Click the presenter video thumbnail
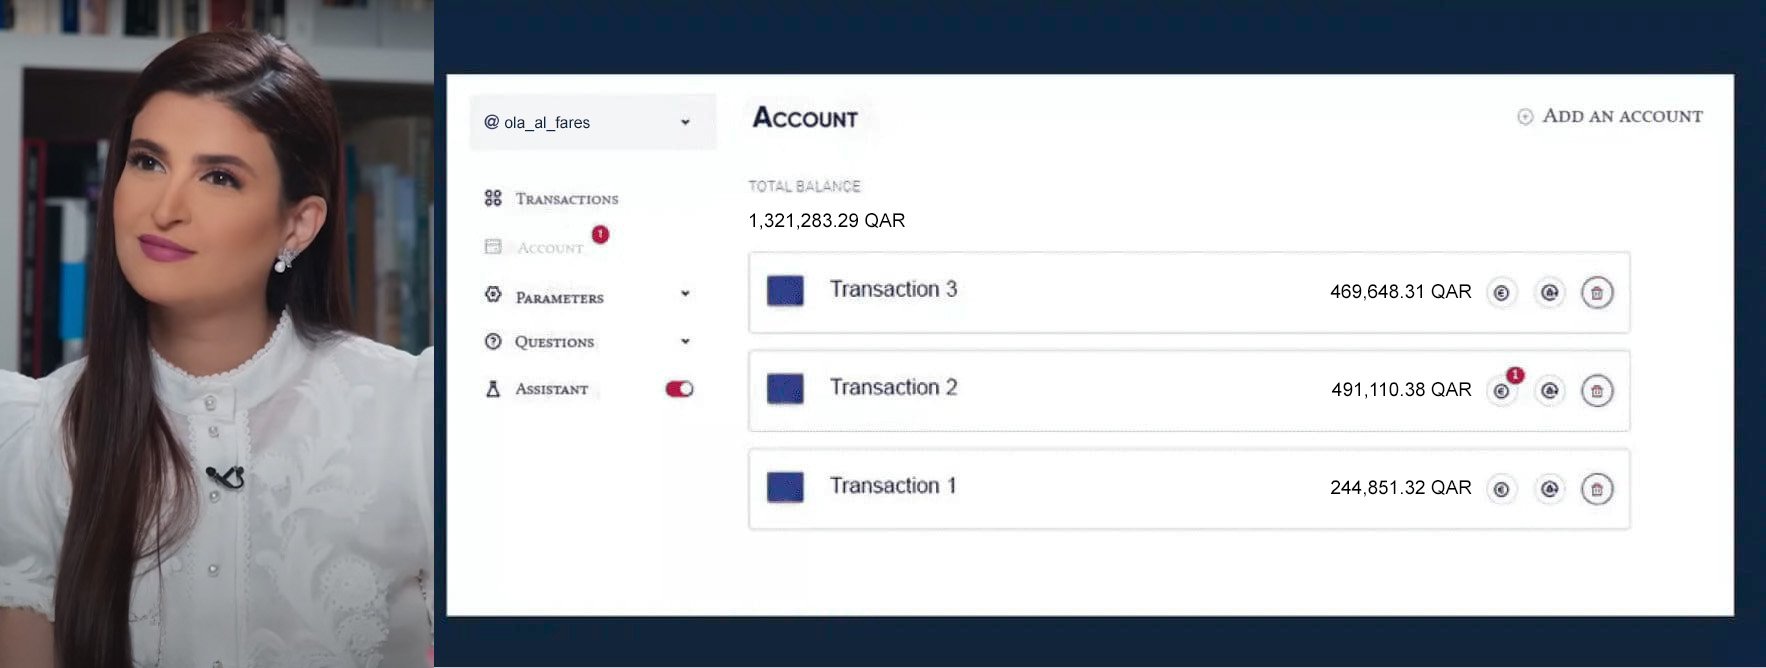 [x=217, y=334]
